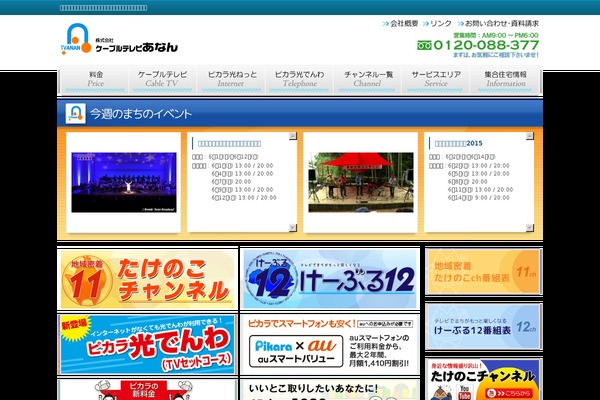This screenshot has width=600, height=400.
Task: Open the チャンネル一覧 Channel menu
Action: 368,80
